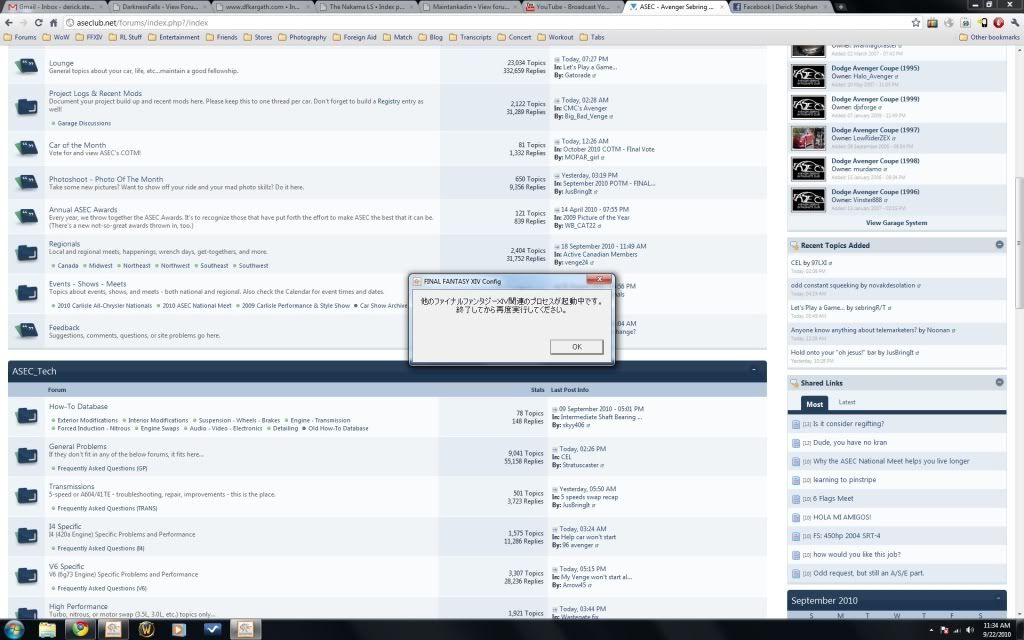The width and height of the screenshot is (1024, 640).
Task: Open the Entertainment bookmark folder
Action: [x=174, y=37]
